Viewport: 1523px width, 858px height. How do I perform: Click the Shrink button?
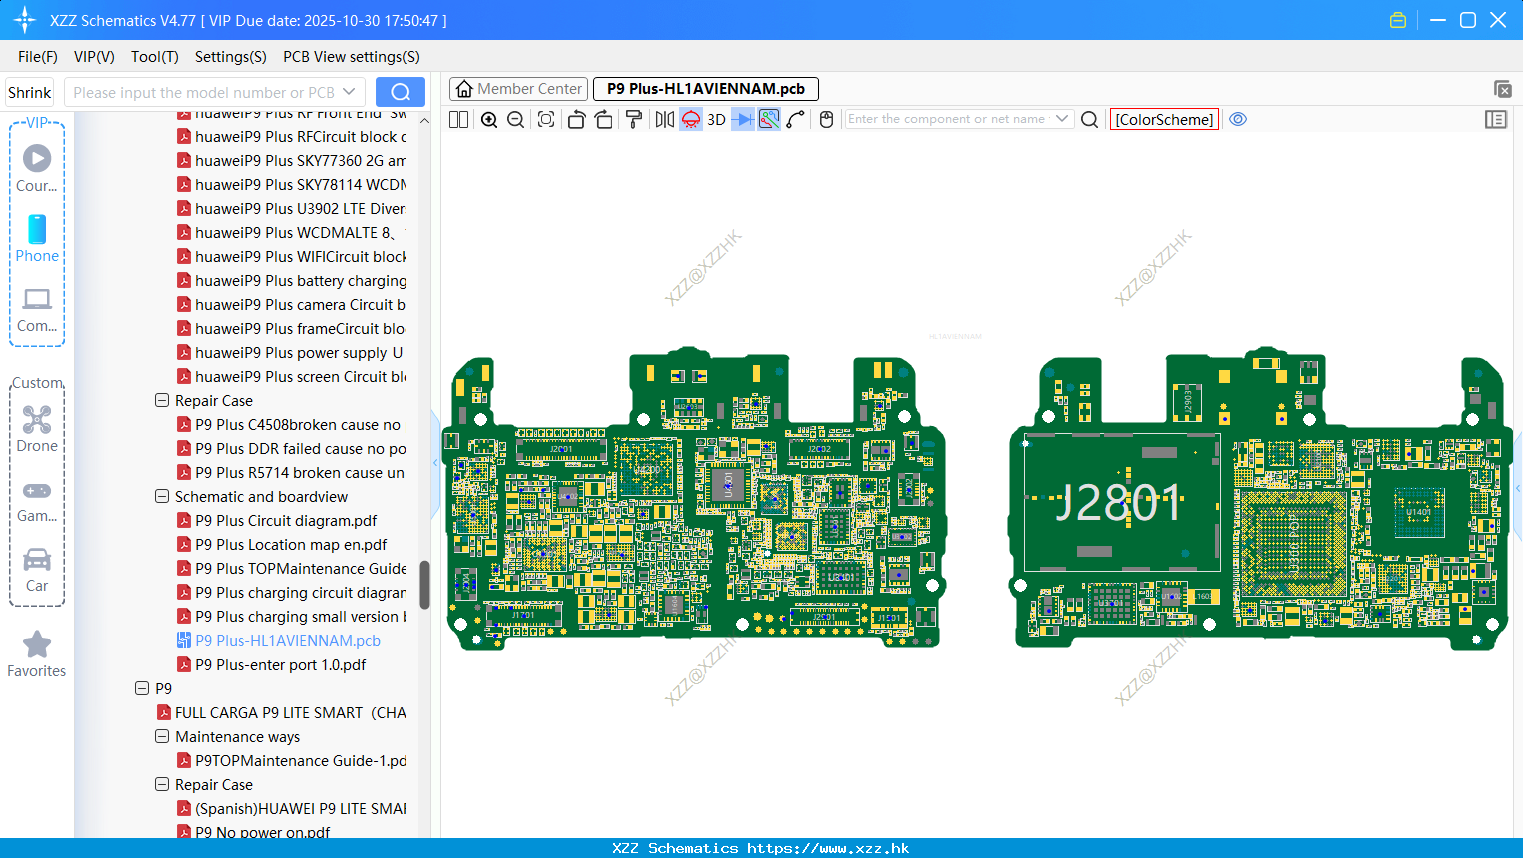coord(29,93)
